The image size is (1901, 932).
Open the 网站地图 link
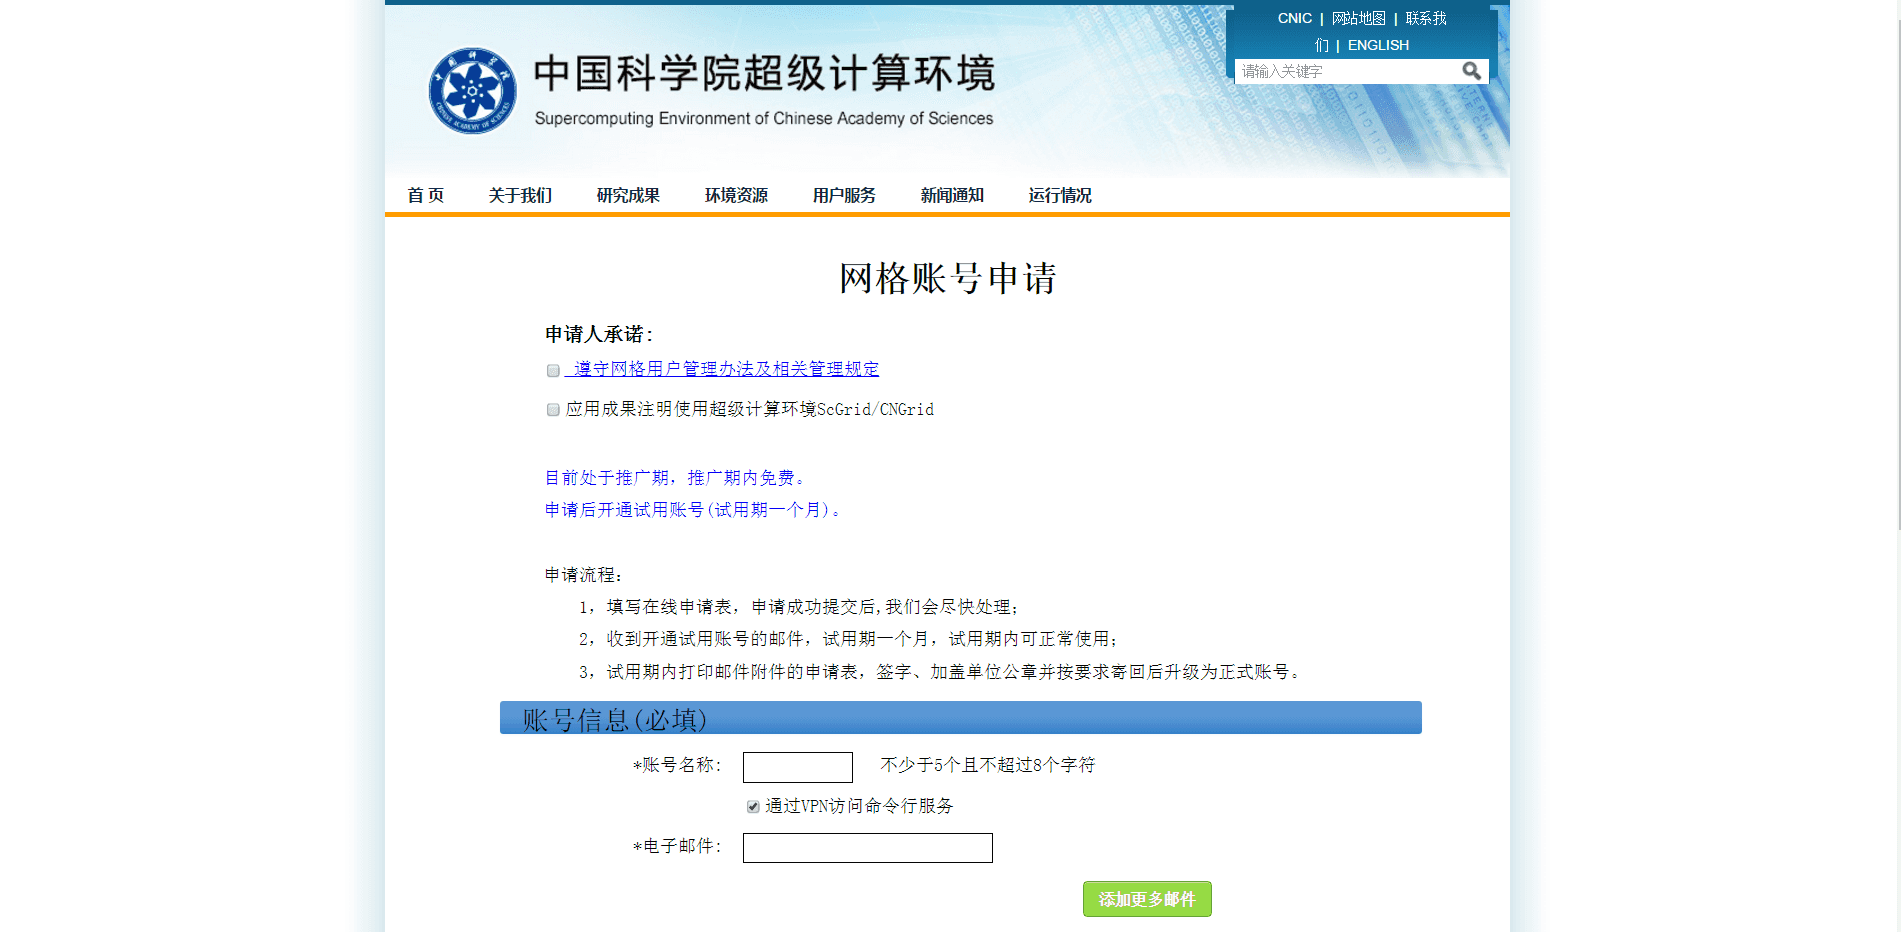tap(1358, 18)
